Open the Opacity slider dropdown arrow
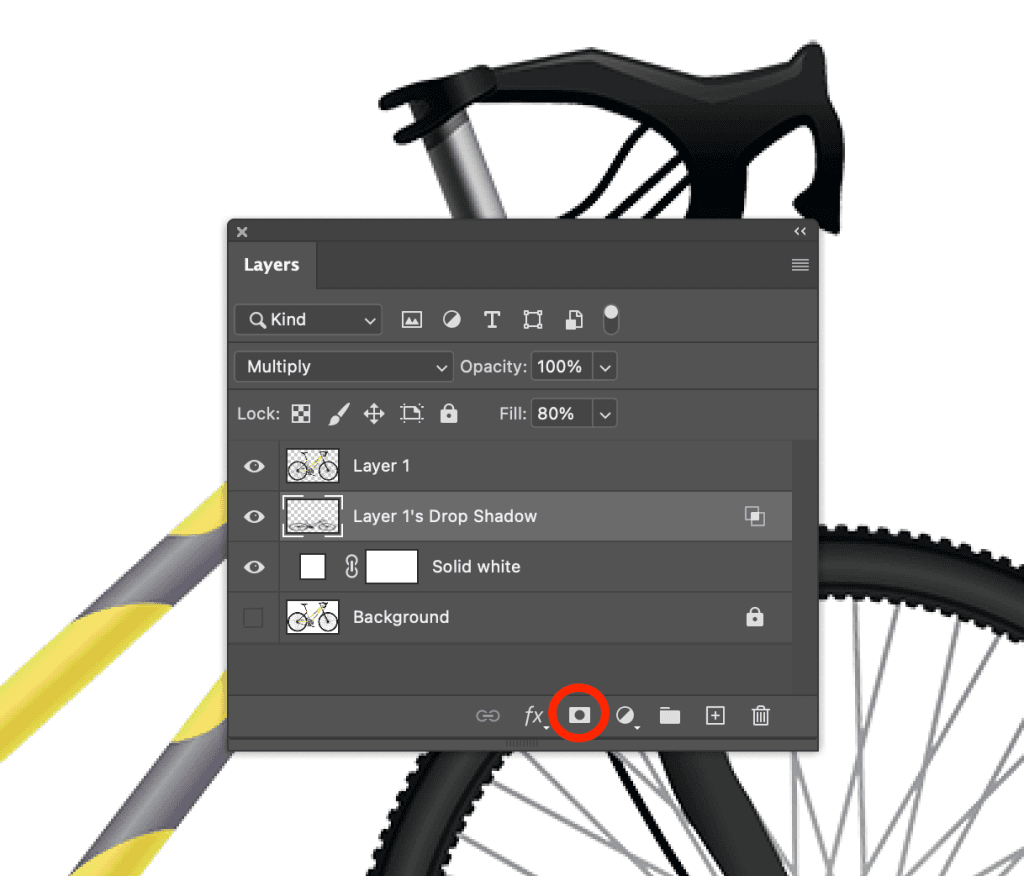 [605, 367]
